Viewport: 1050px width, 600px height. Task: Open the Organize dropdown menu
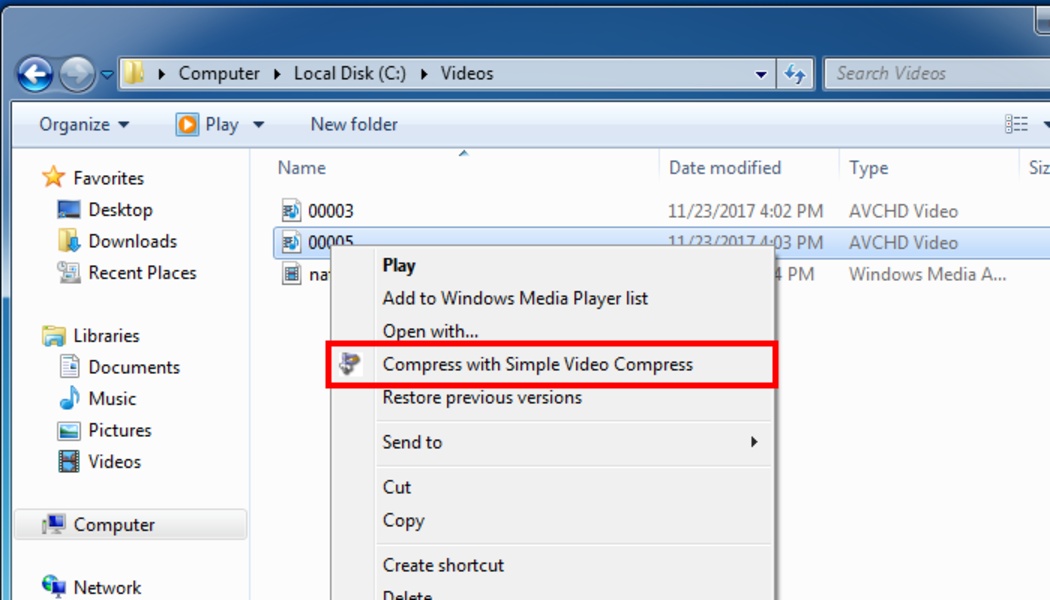(x=84, y=124)
